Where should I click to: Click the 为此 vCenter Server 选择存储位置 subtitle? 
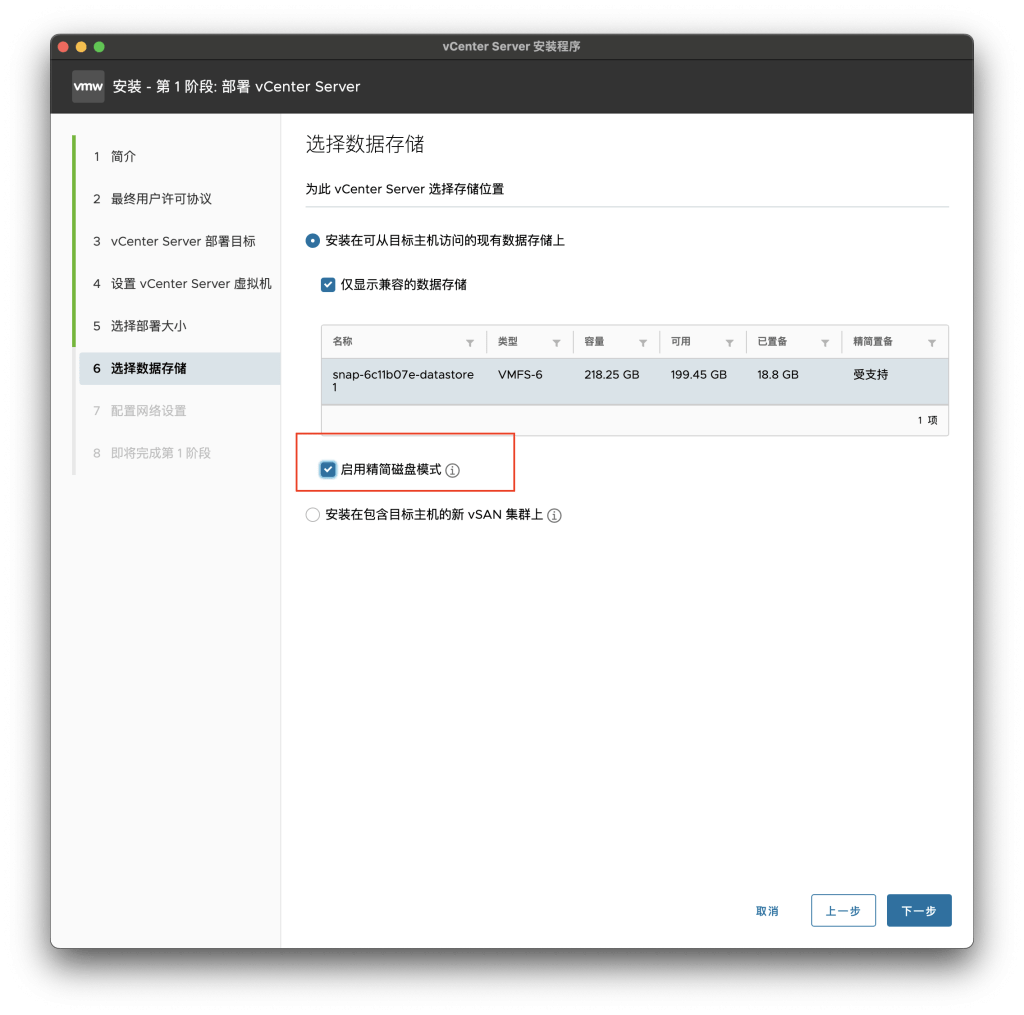pyautogui.click(x=405, y=189)
